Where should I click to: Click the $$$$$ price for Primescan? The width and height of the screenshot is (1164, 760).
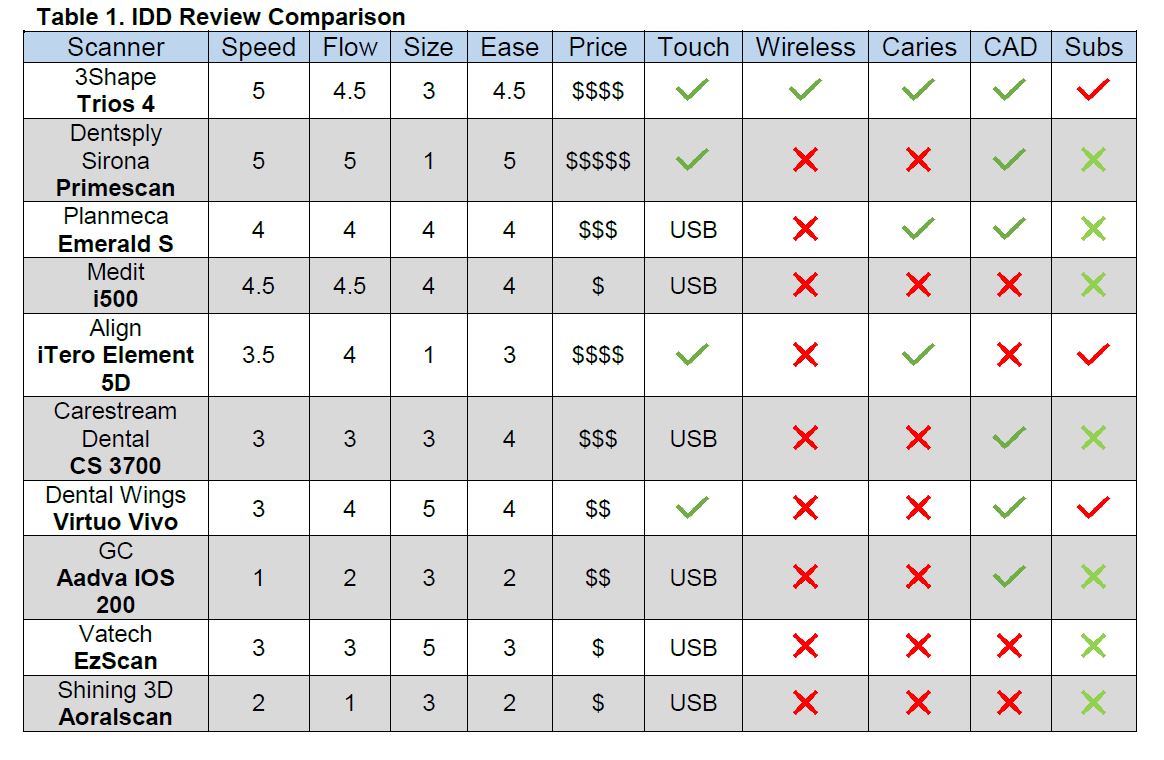597,161
